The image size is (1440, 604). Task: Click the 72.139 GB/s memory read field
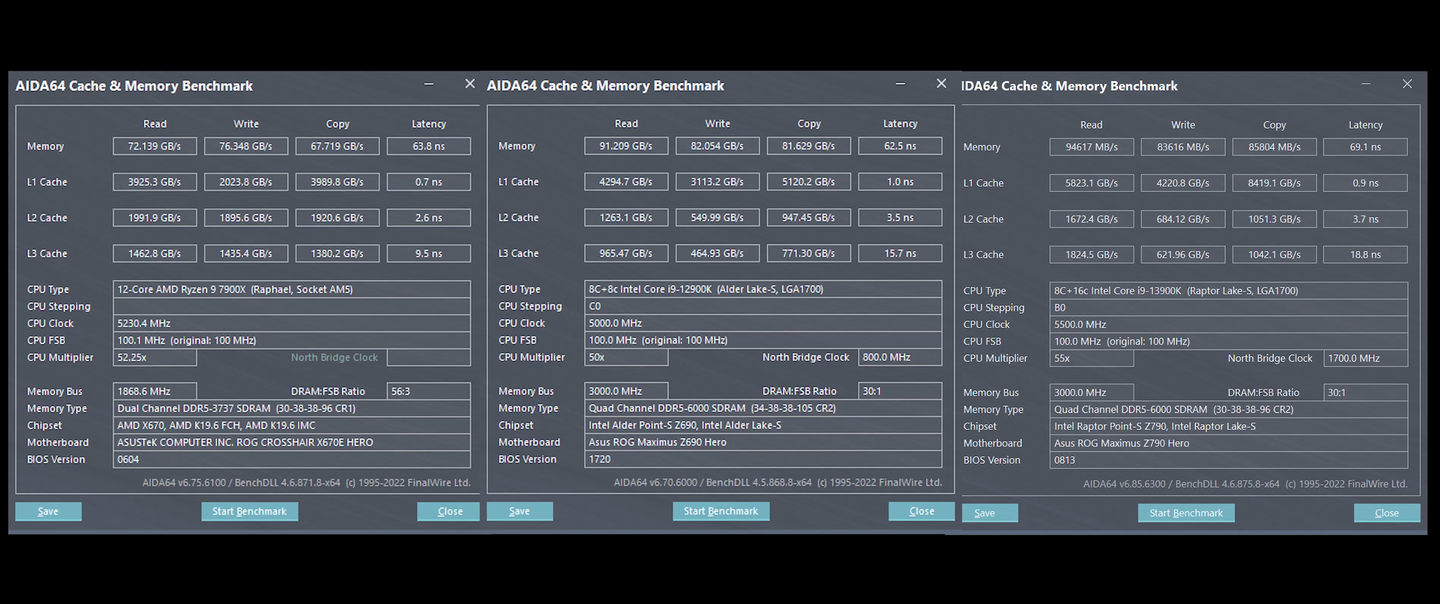pyautogui.click(x=155, y=146)
